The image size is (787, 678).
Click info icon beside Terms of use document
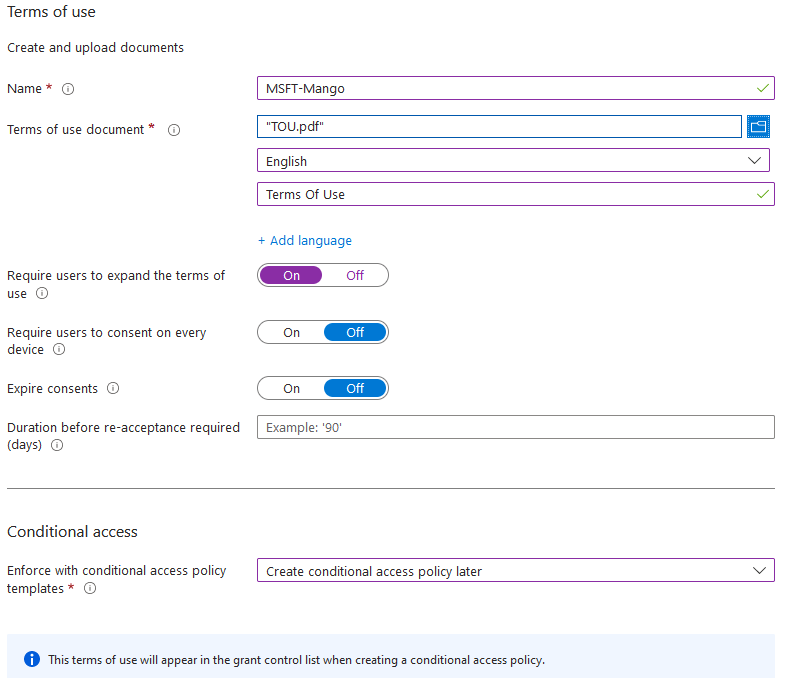coord(174,130)
